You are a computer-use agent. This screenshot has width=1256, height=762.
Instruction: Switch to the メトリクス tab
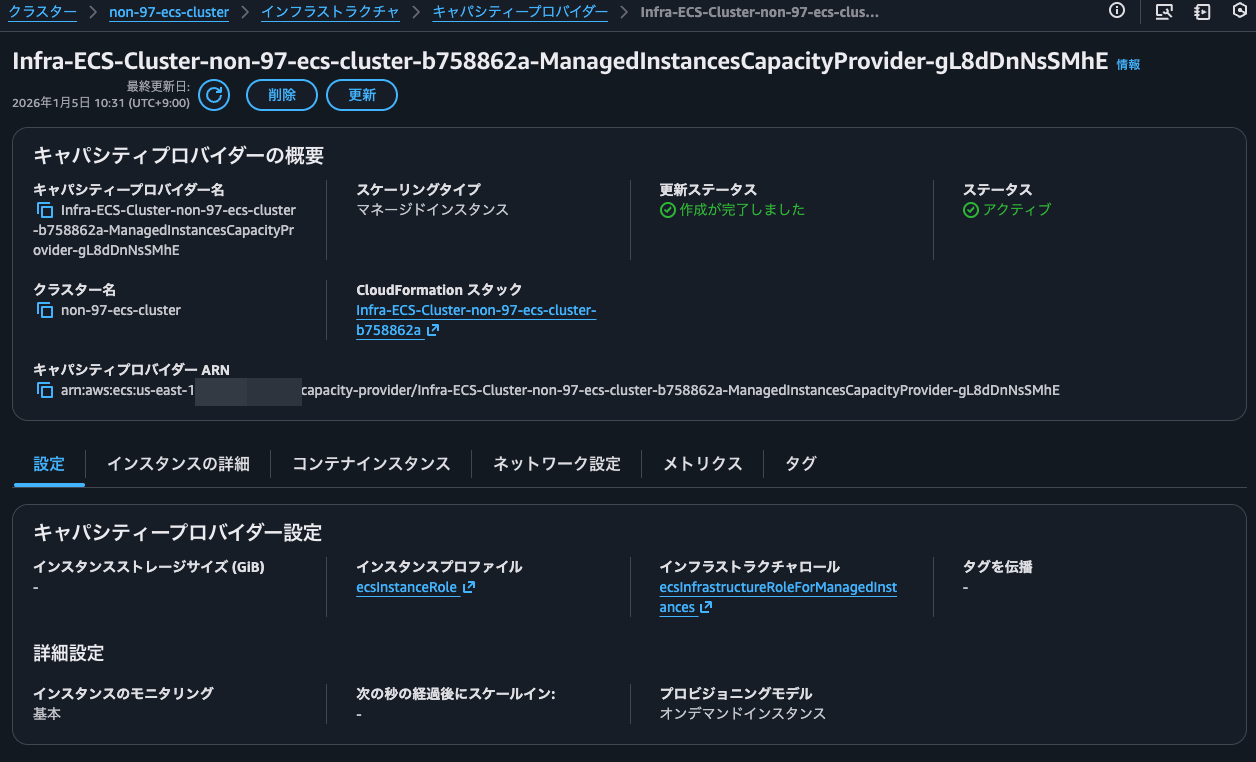[702, 463]
